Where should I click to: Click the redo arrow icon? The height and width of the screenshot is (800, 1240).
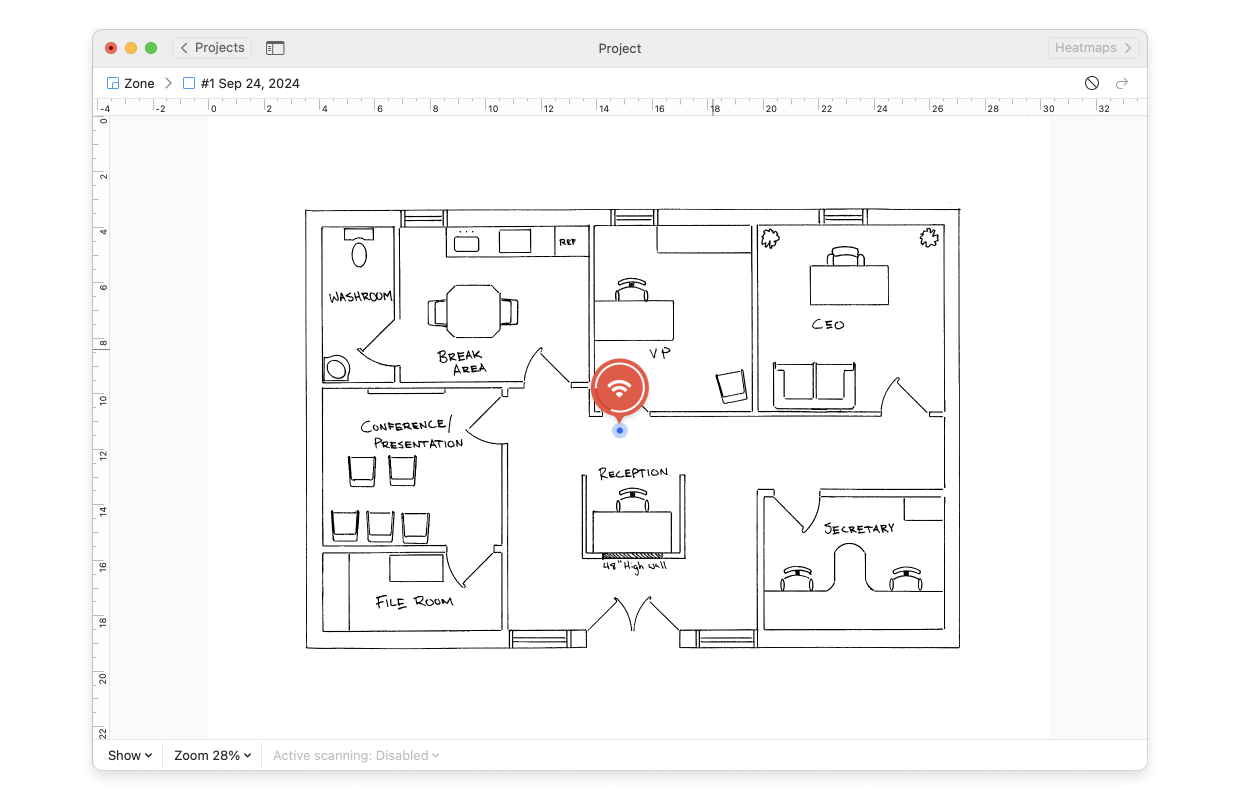point(1122,83)
